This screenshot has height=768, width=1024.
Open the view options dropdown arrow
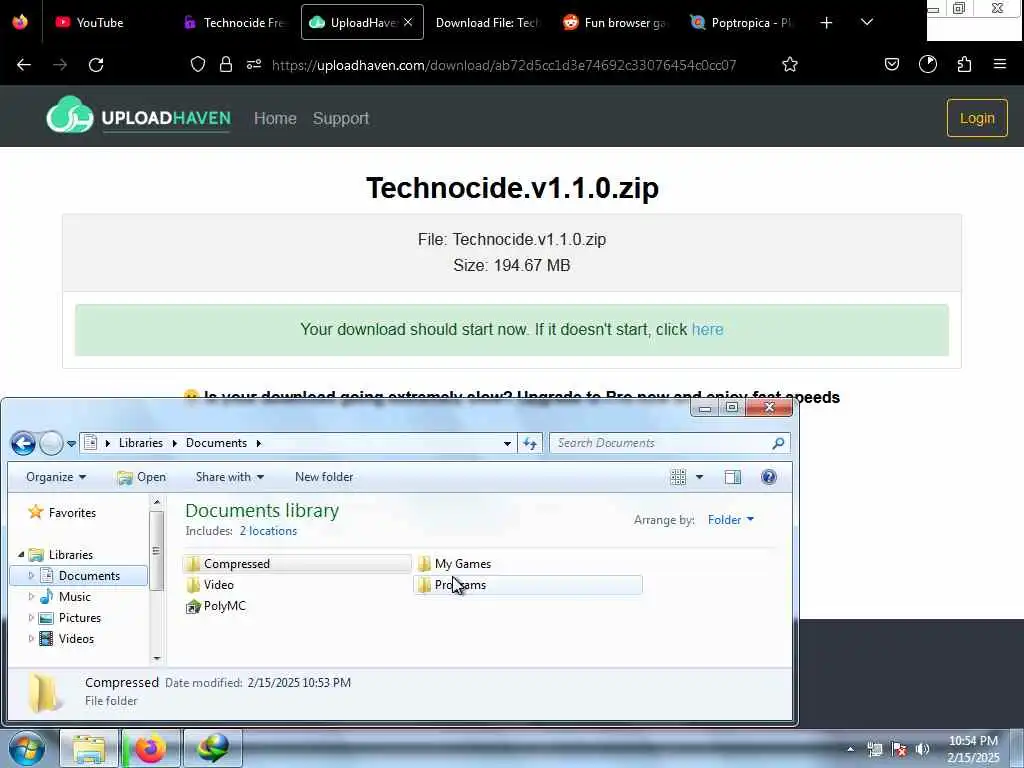pyautogui.click(x=699, y=477)
